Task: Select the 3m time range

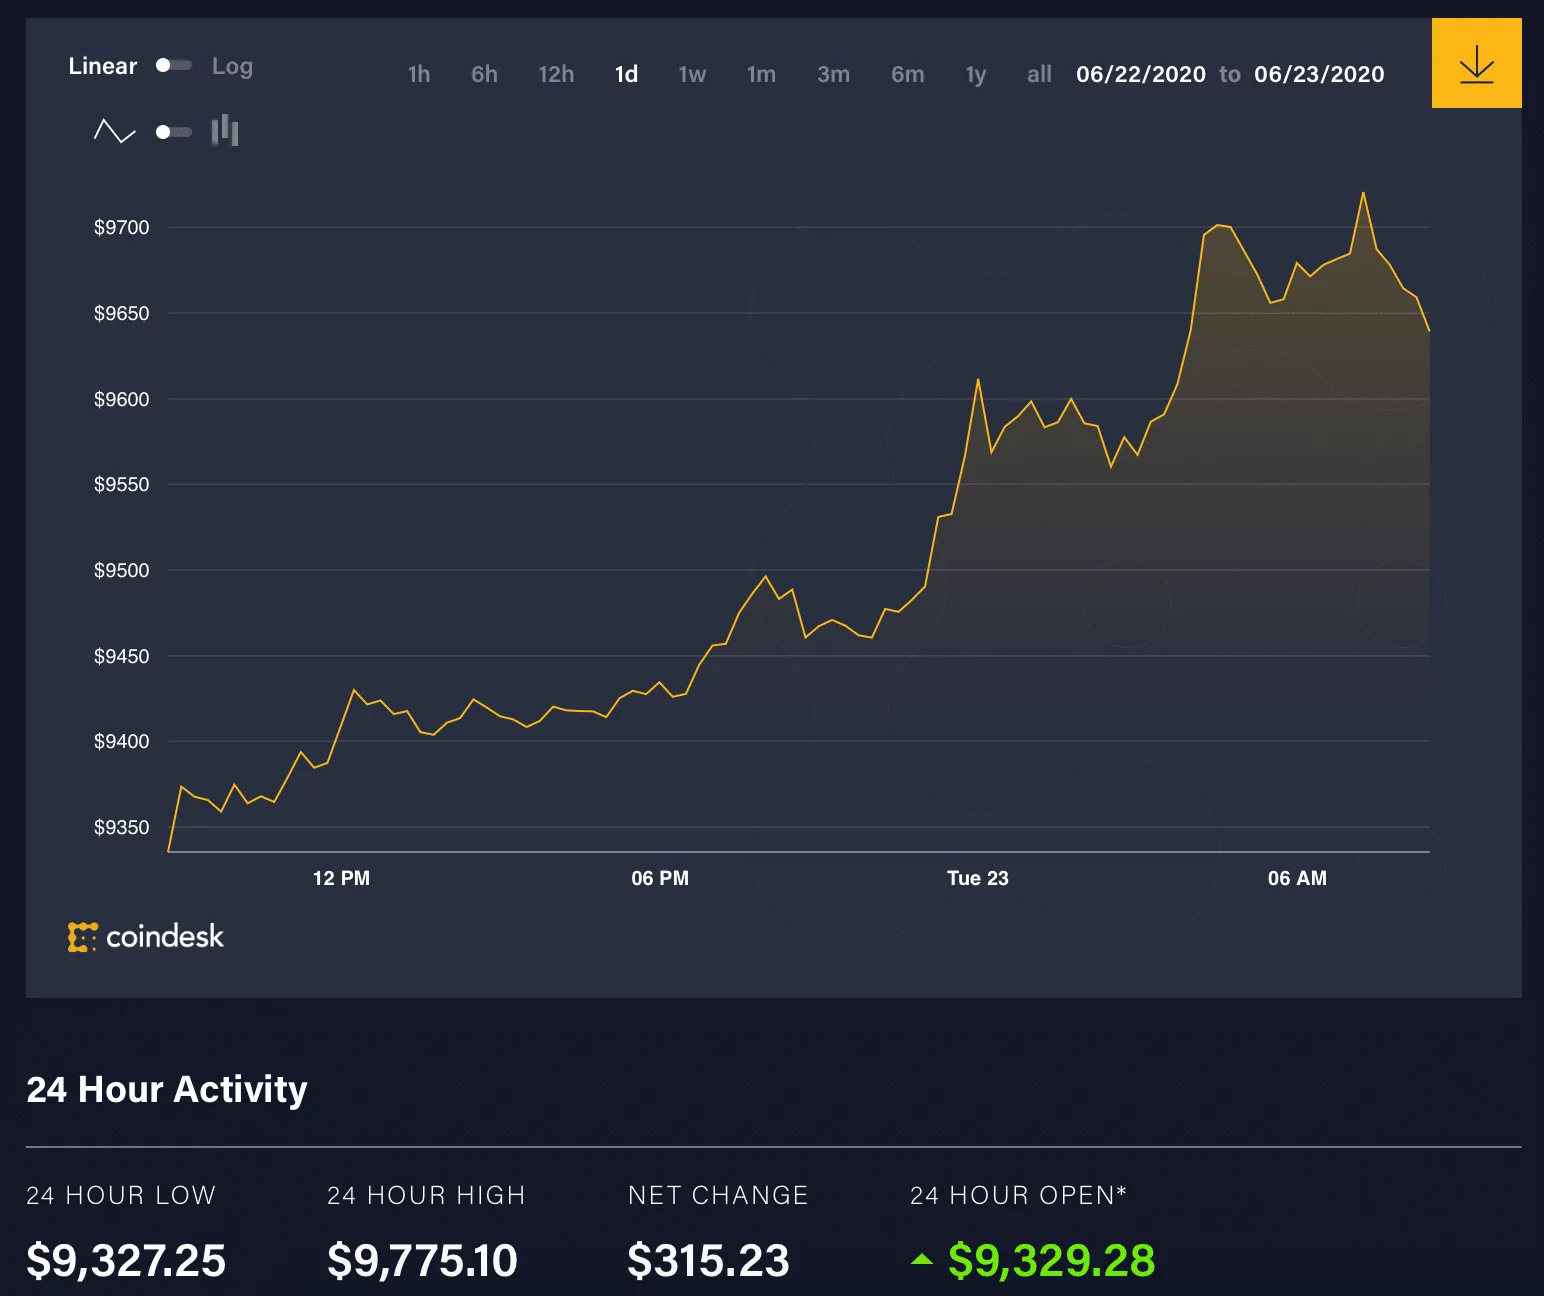Action: coord(833,74)
